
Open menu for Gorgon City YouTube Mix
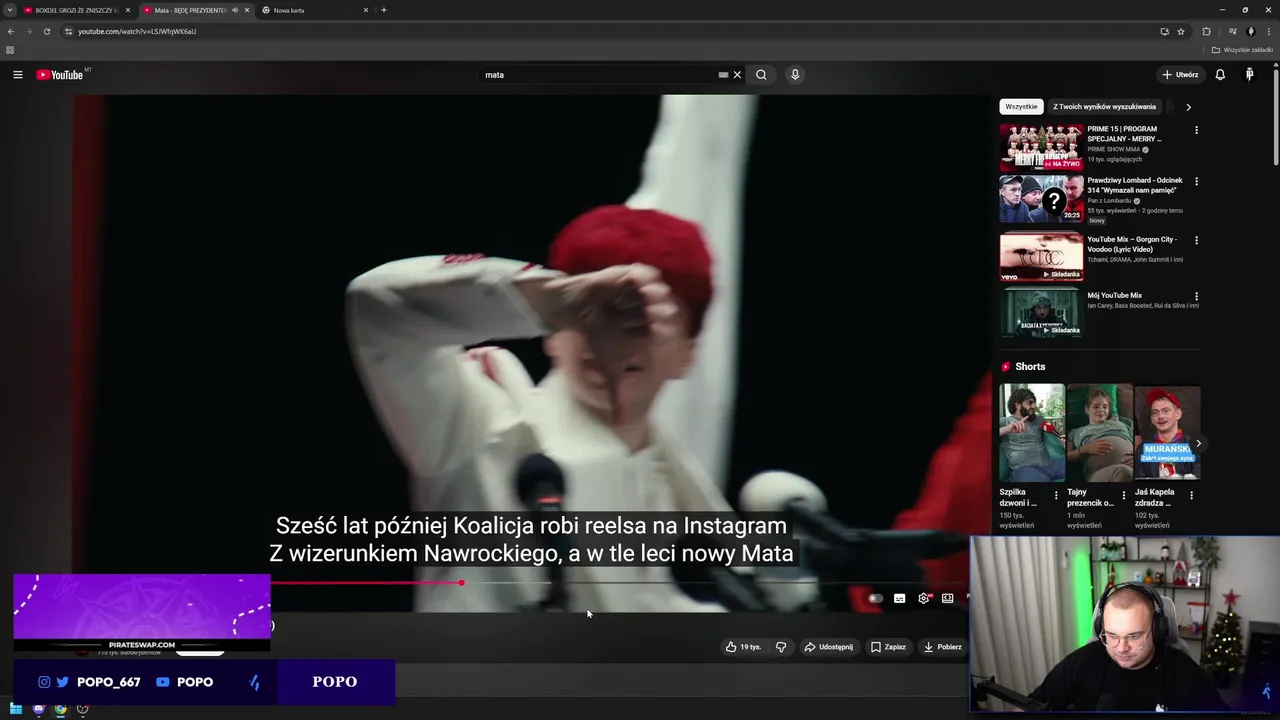1196,241
